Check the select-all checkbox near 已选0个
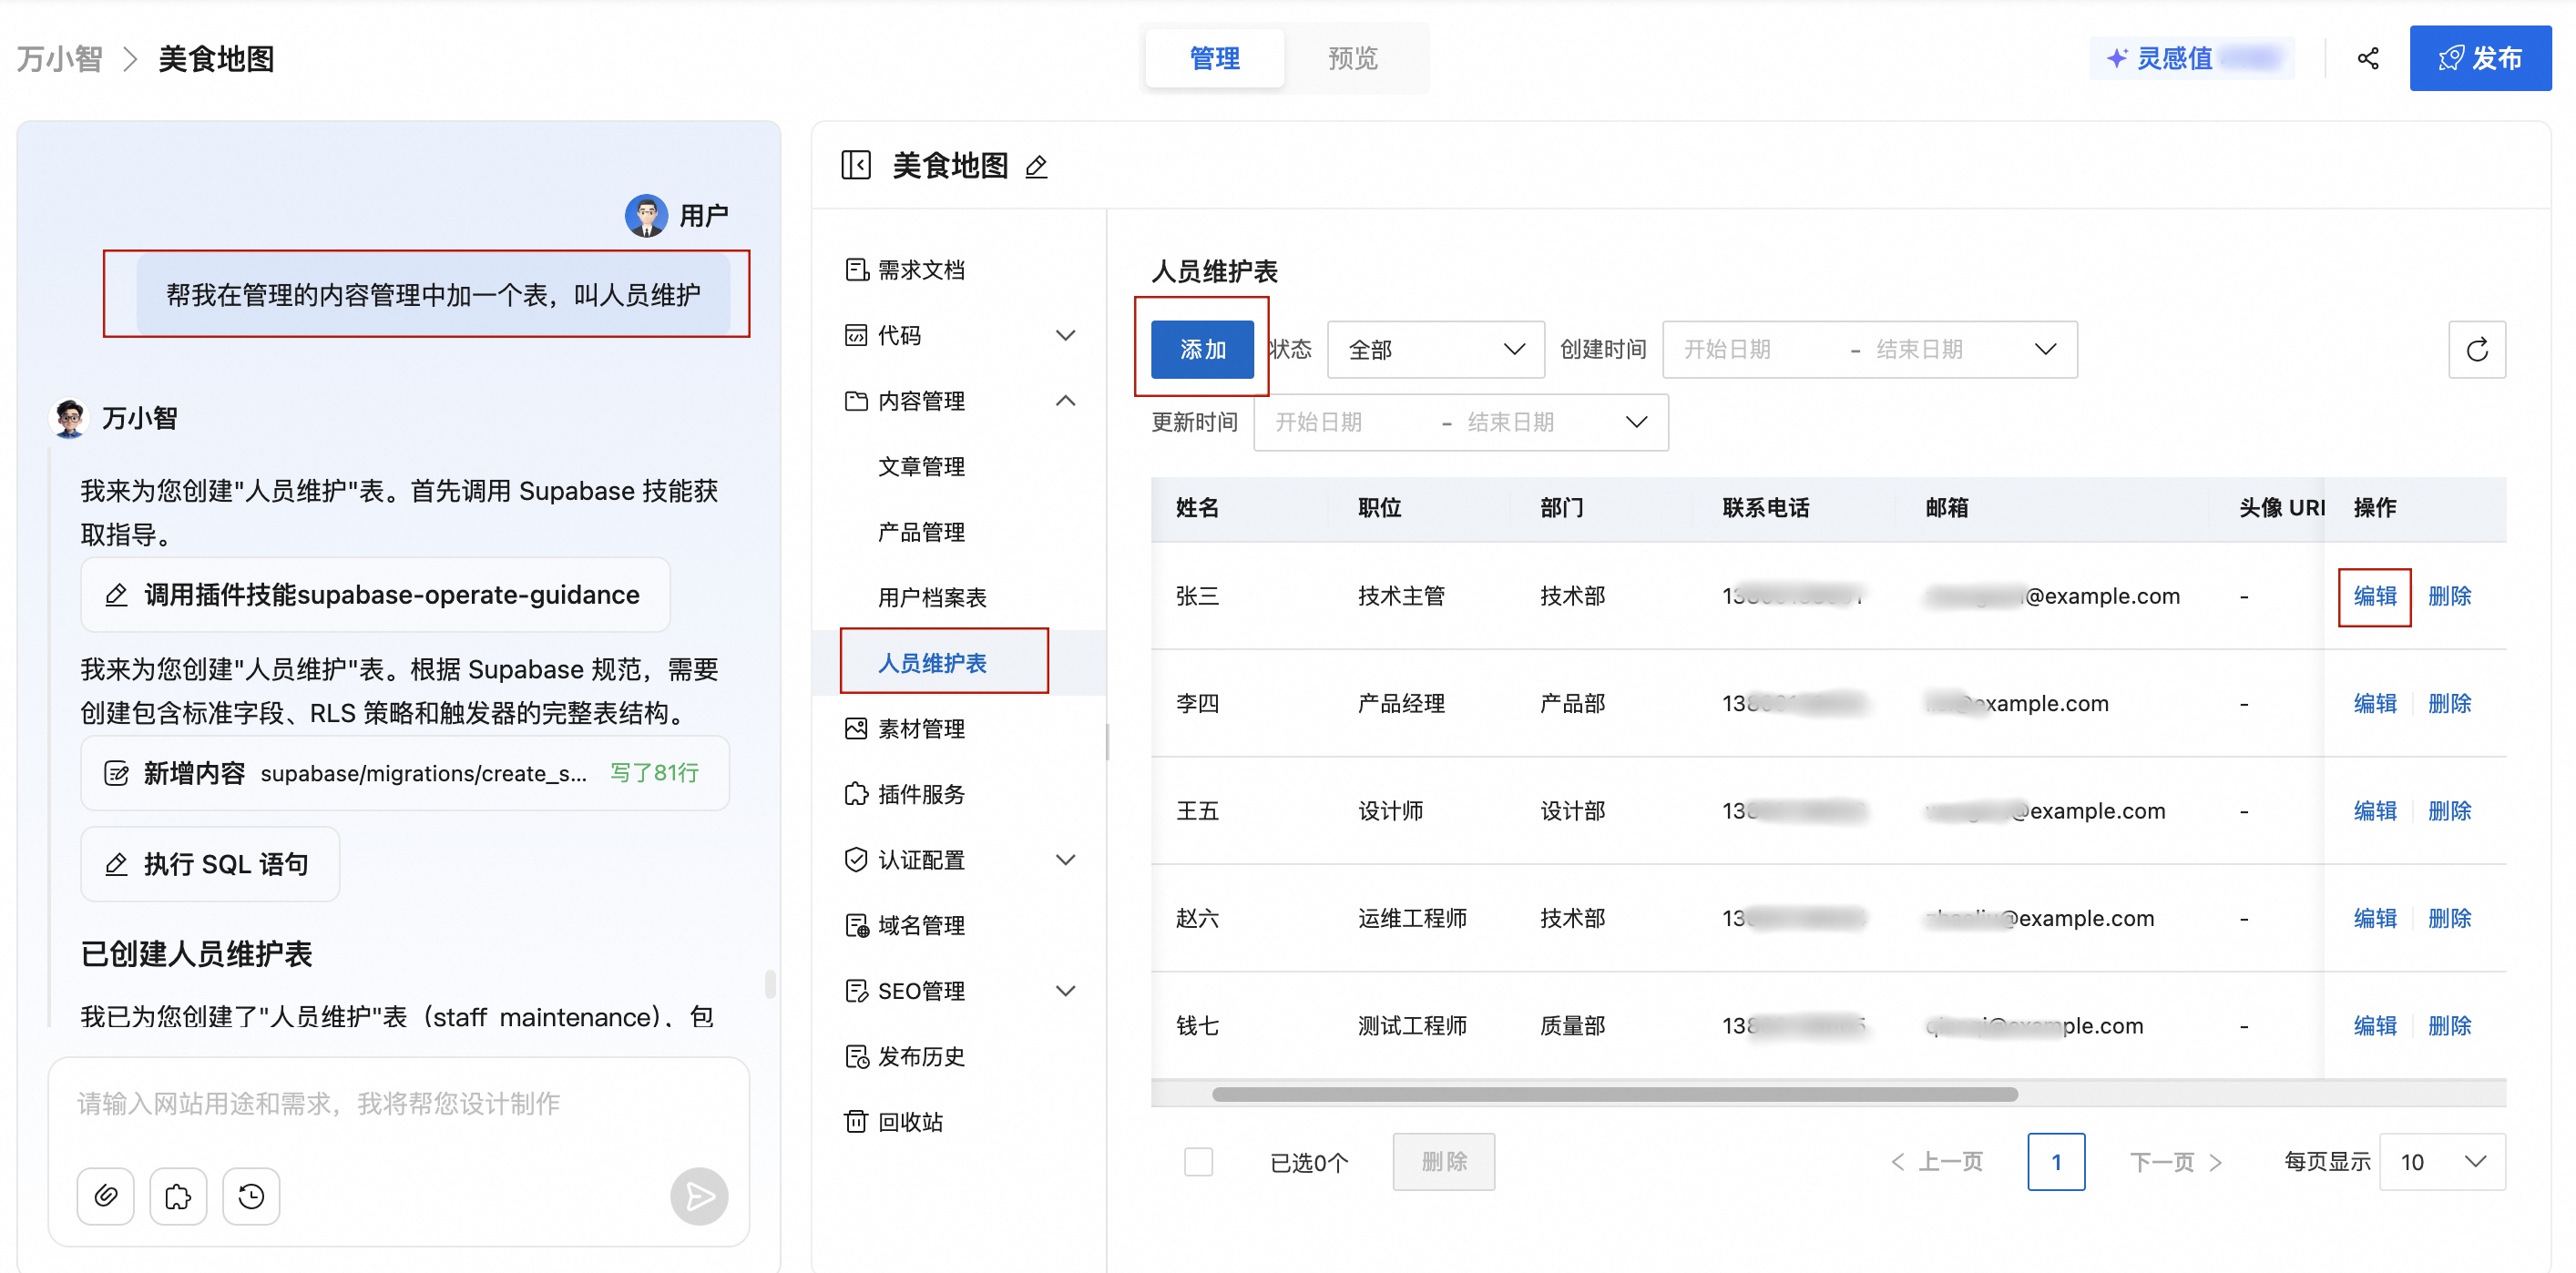2576x1273 pixels. tap(1199, 1161)
